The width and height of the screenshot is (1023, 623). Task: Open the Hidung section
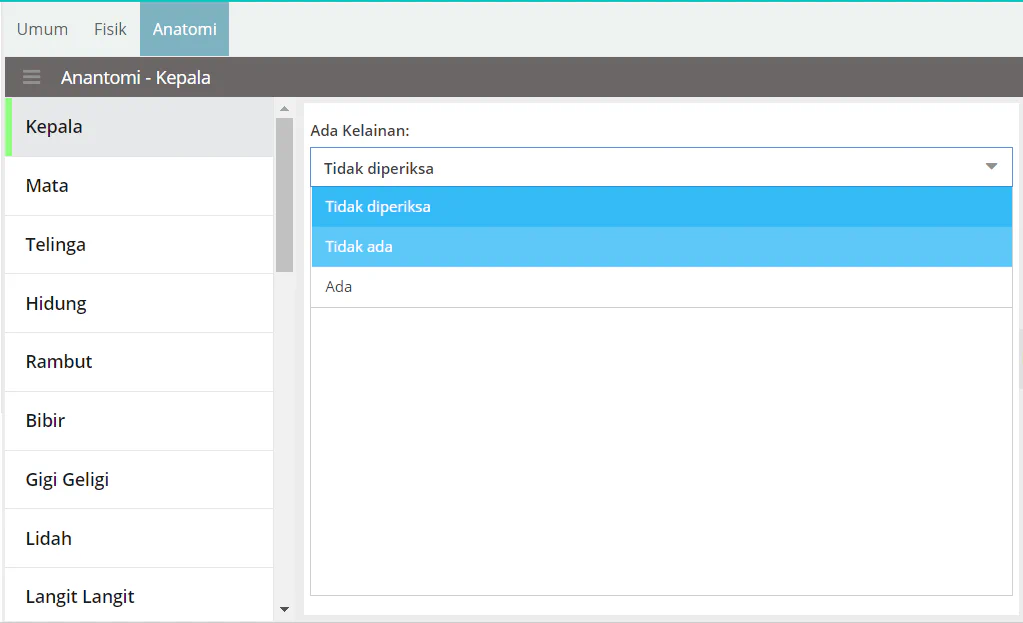(139, 303)
